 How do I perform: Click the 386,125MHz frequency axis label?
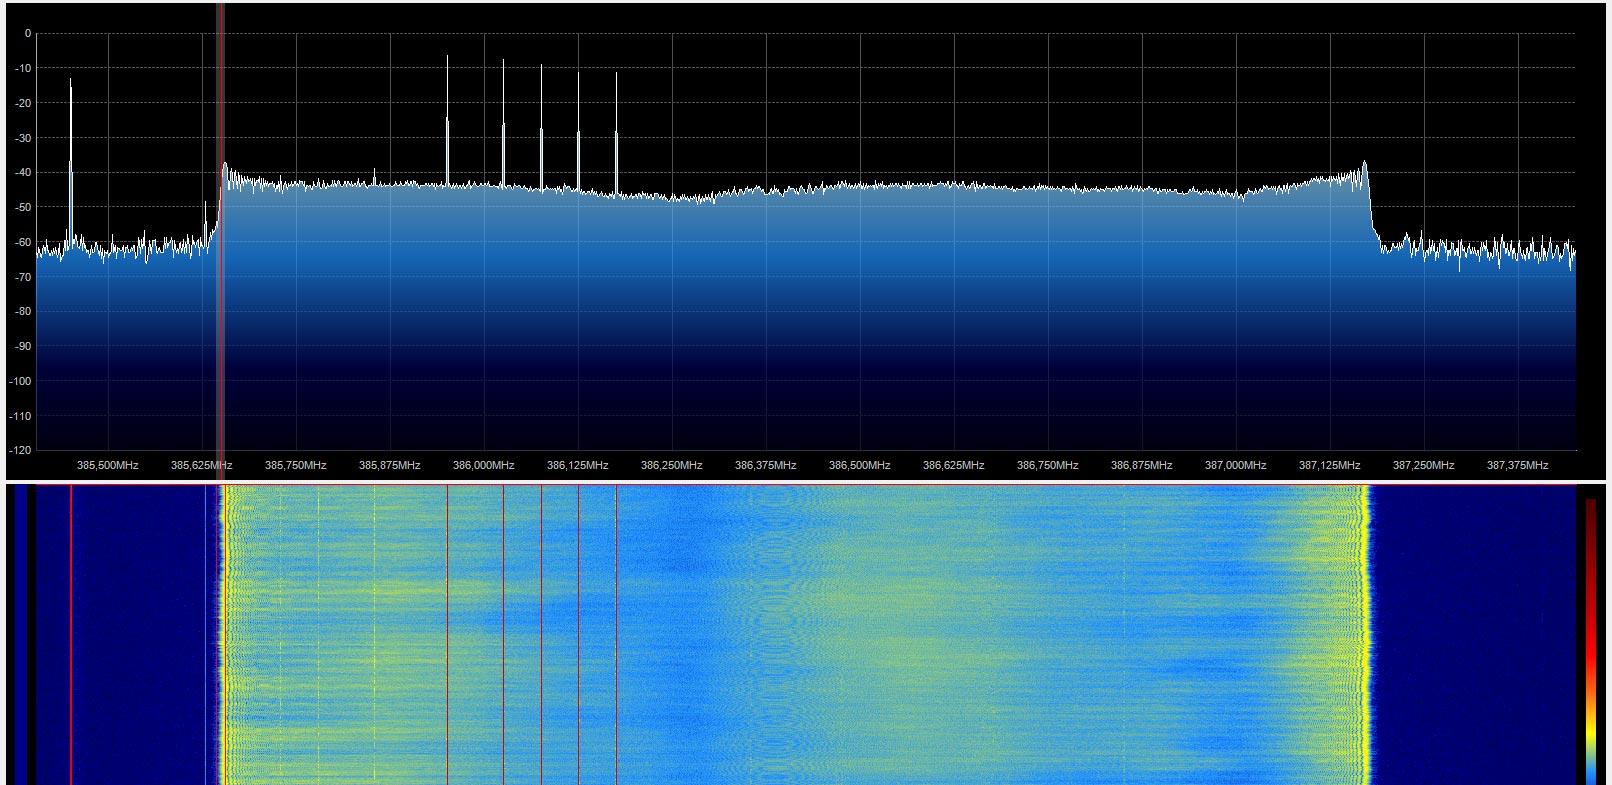[x=578, y=465]
